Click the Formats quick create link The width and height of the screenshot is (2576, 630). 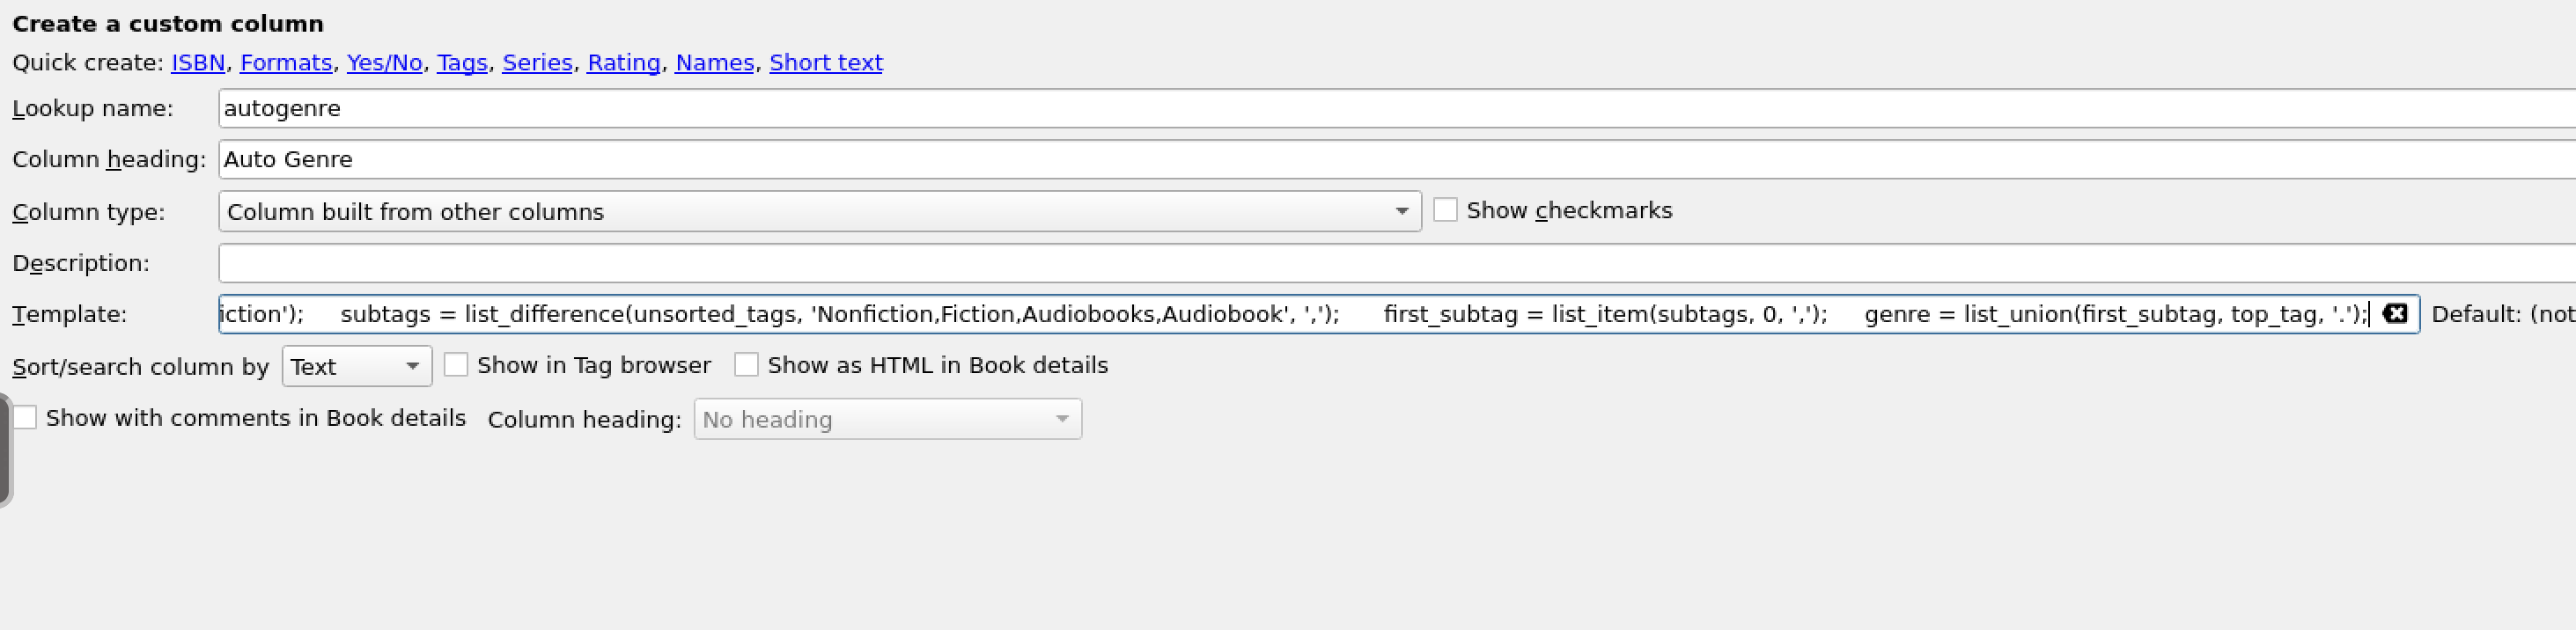coord(285,63)
